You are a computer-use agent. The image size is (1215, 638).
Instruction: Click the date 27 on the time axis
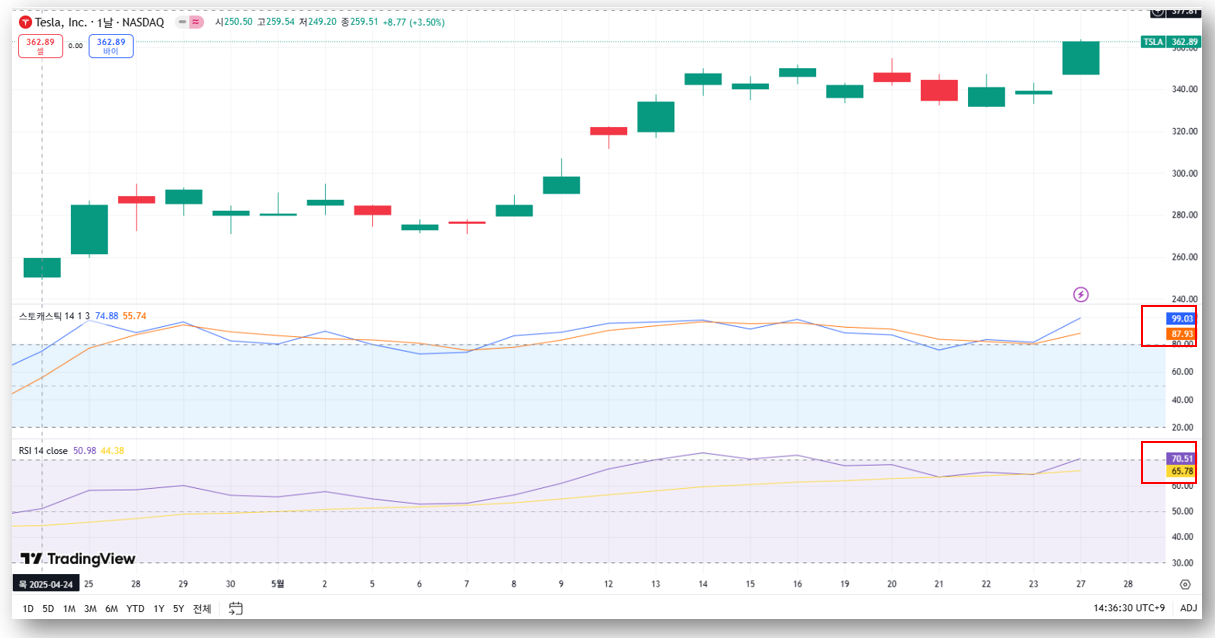(1081, 584)
